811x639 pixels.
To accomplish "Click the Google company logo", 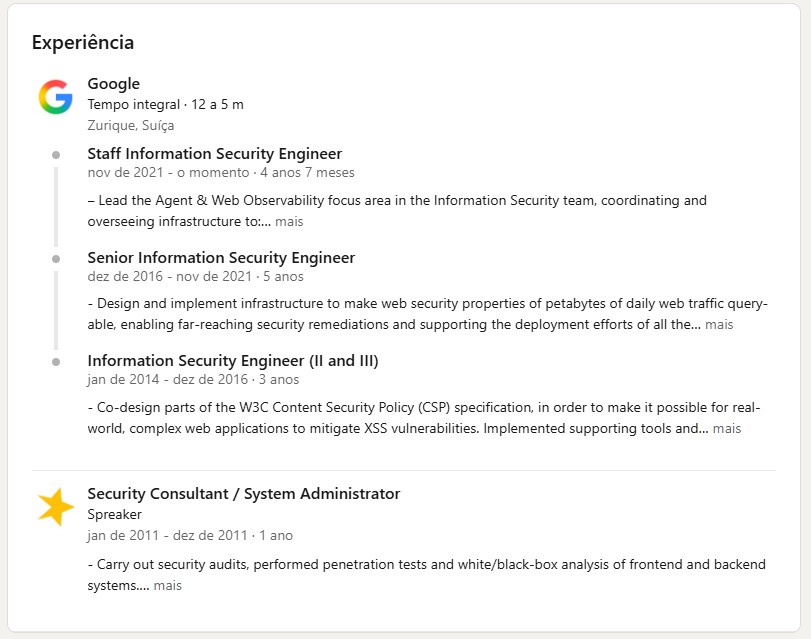I will 55,97.
